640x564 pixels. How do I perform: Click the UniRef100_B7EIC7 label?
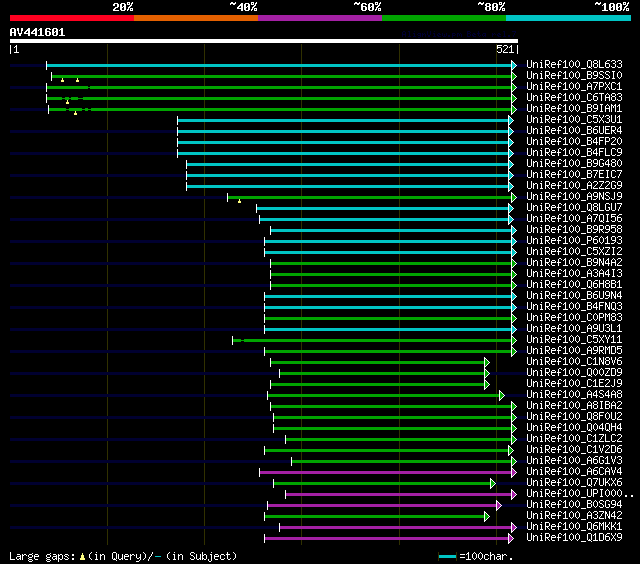pyautogui.click(x=574, y=175)
